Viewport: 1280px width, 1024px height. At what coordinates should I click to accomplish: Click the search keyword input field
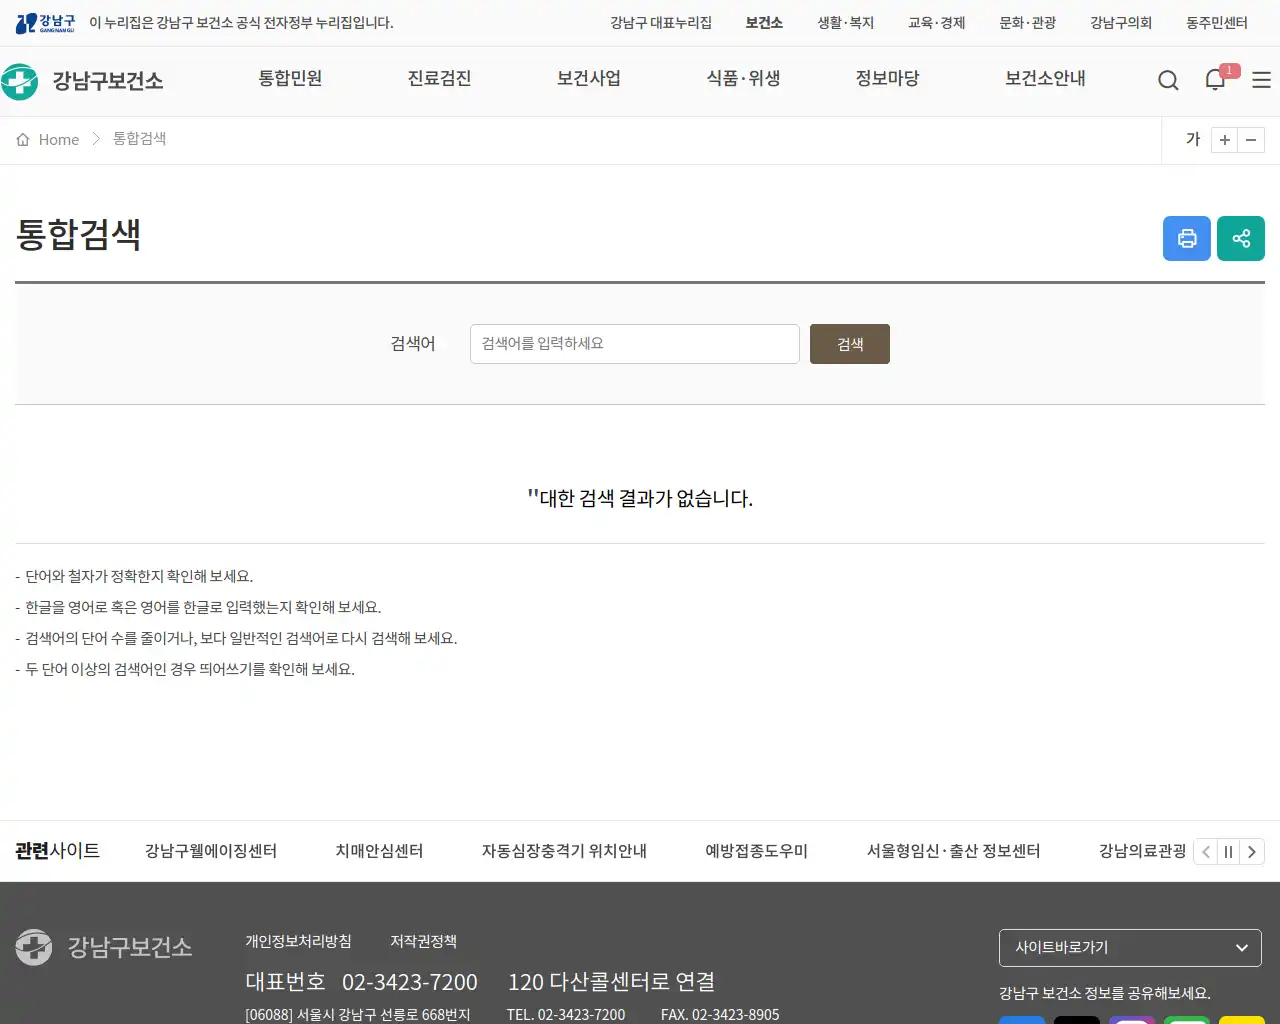coord(634,343)
